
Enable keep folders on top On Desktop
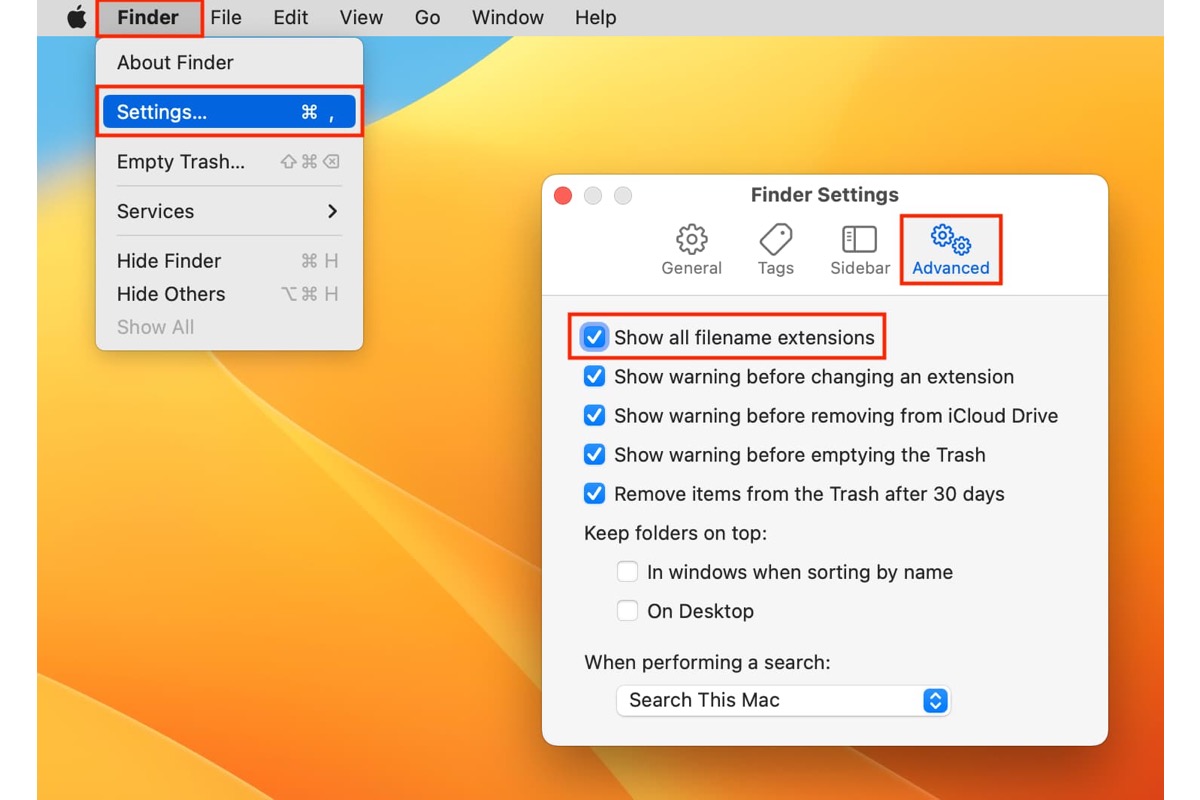(x=627, y=611)
